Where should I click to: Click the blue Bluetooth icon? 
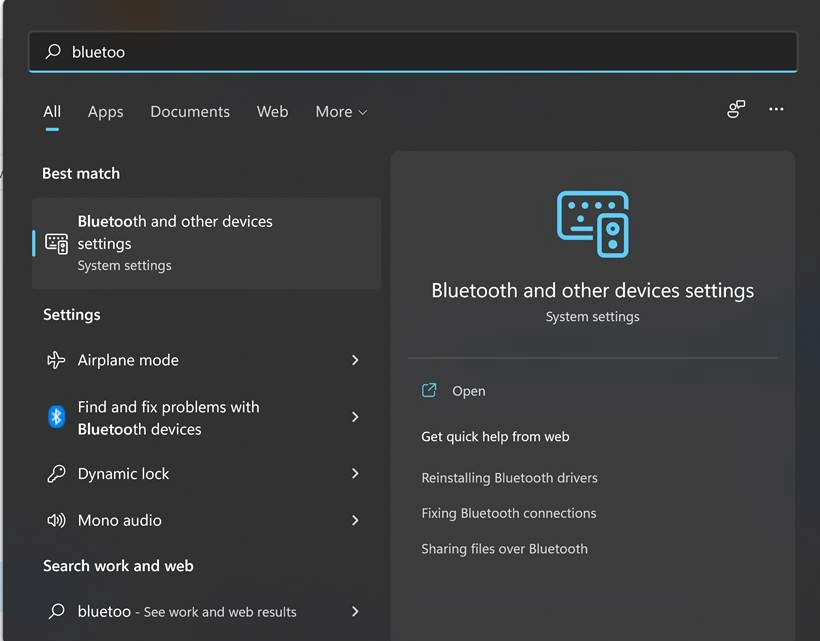[56, 417]
